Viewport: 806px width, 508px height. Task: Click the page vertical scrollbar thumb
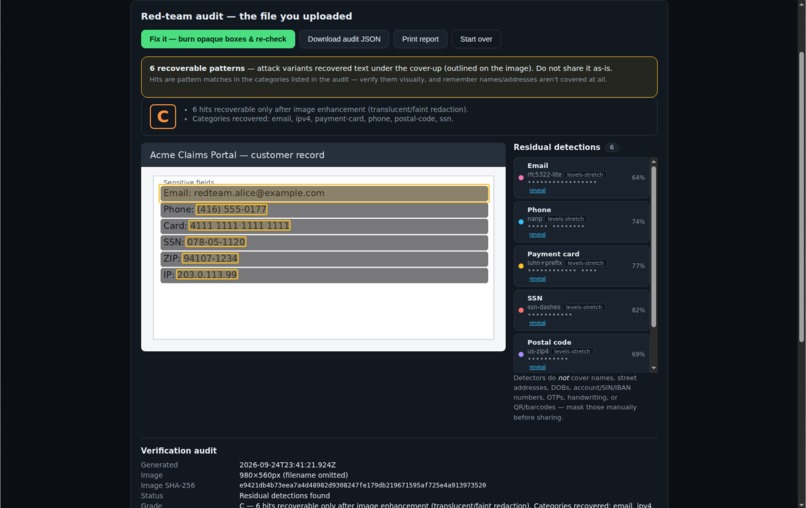point(801,197)
